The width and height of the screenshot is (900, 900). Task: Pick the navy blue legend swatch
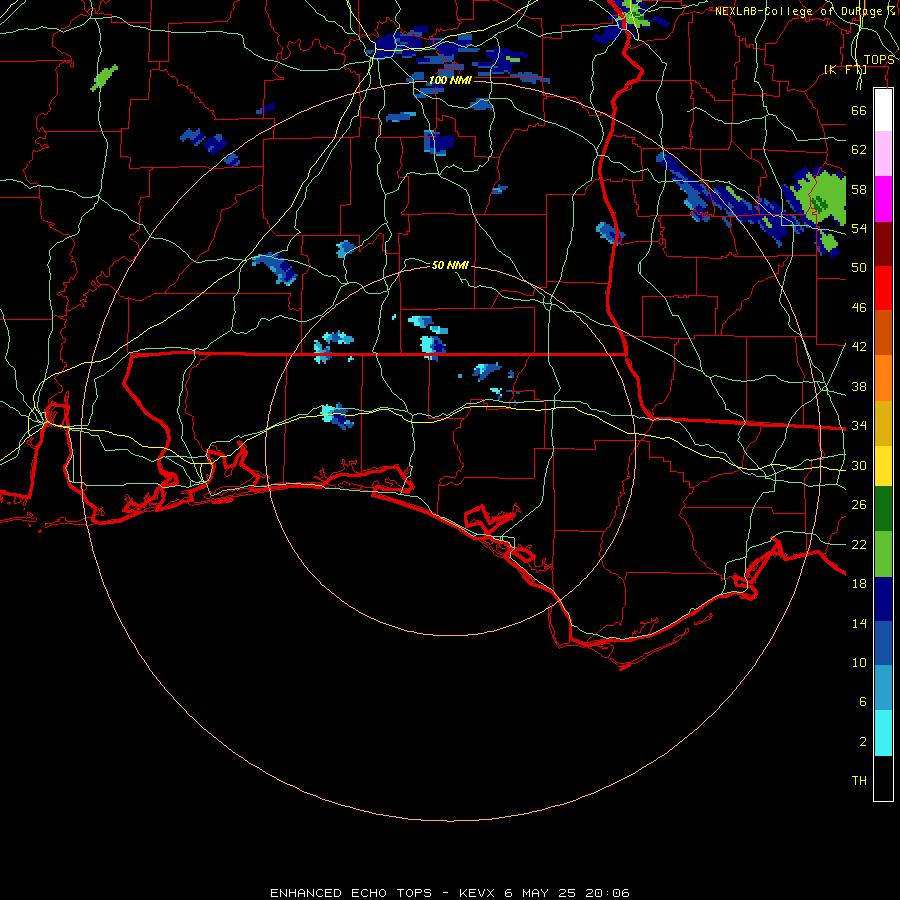[883, 599]
